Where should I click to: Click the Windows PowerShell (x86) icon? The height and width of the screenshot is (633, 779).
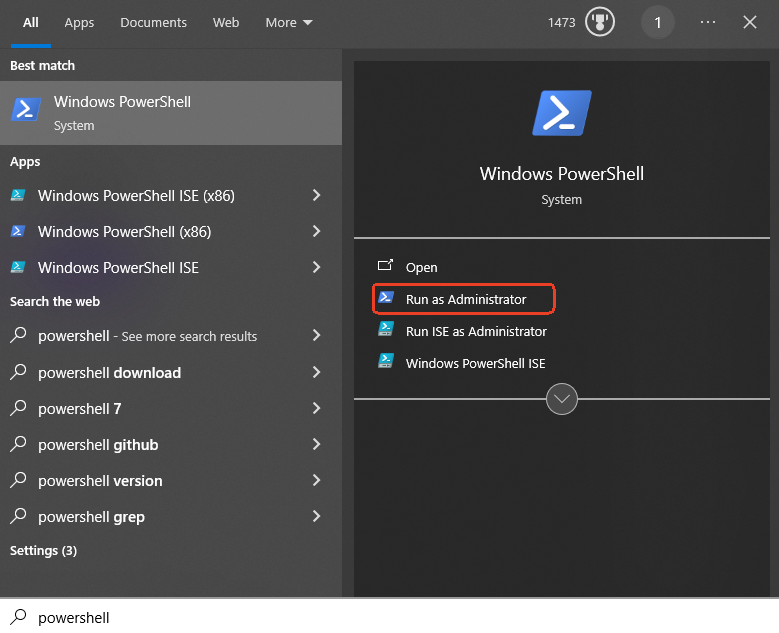[18, 231]
